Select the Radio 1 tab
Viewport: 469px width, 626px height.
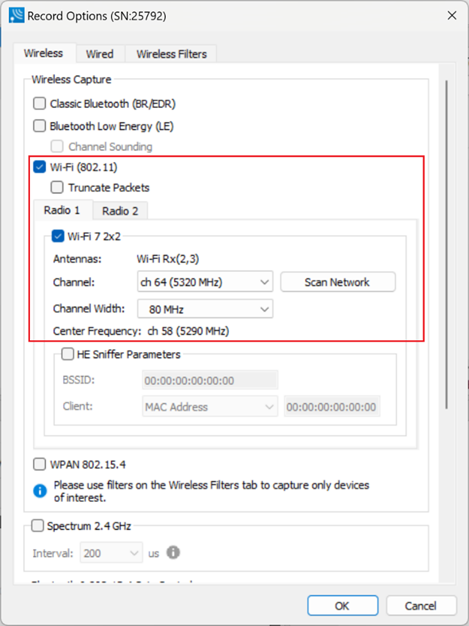pyautogui.click(x=62, y=210)
